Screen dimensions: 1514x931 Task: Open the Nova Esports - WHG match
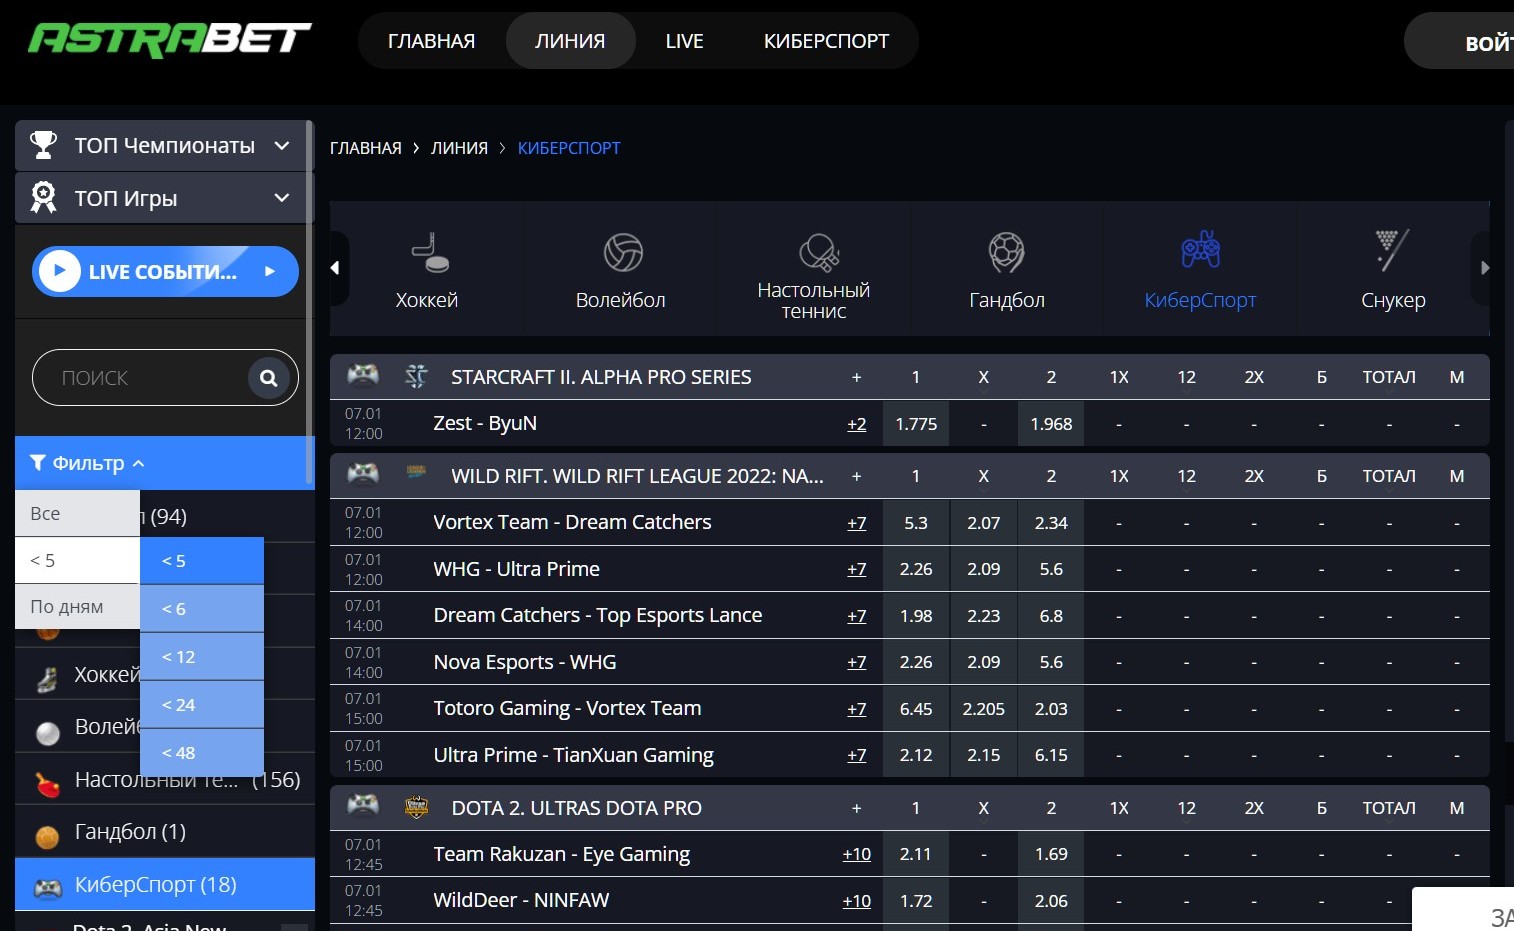[x=525, y=662]
